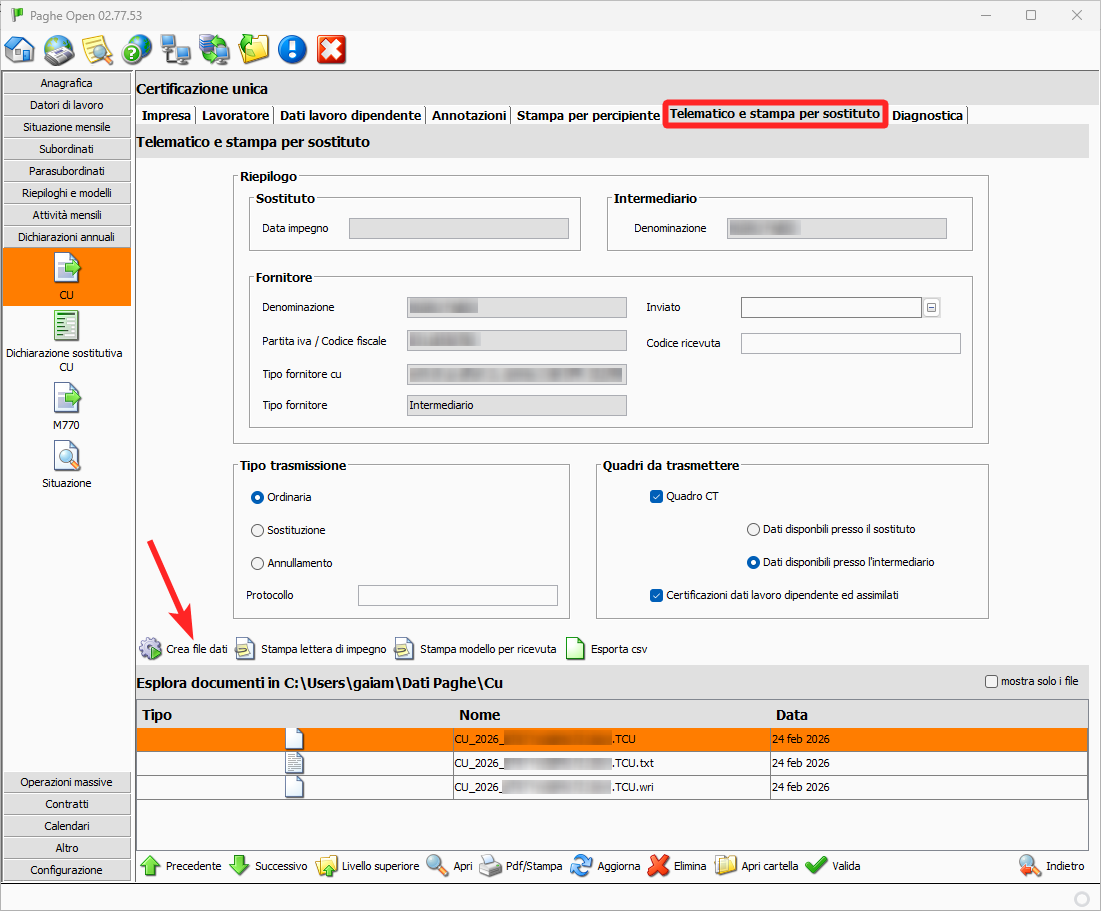Open Dichiarazione sostitutiva CU icon
Screen dimensions: 1101x911
click(66, 326)
